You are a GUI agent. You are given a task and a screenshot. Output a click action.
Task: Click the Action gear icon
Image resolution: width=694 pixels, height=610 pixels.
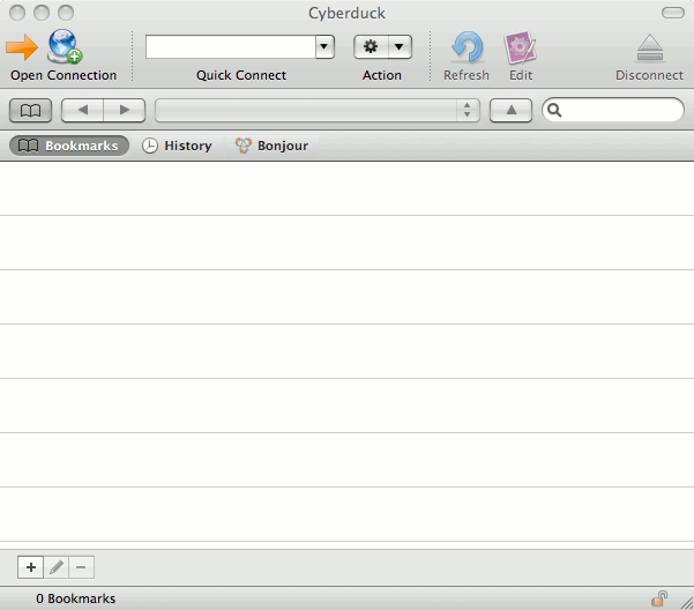(371, 47)
